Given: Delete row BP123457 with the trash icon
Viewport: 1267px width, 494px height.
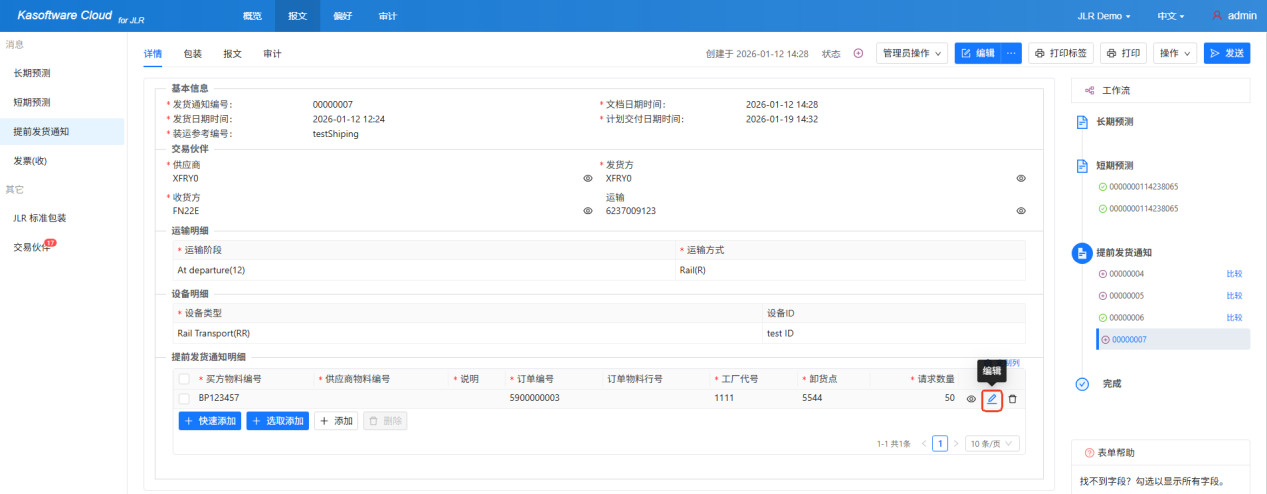Looking at the screenshot, I should pos(1012,399).
